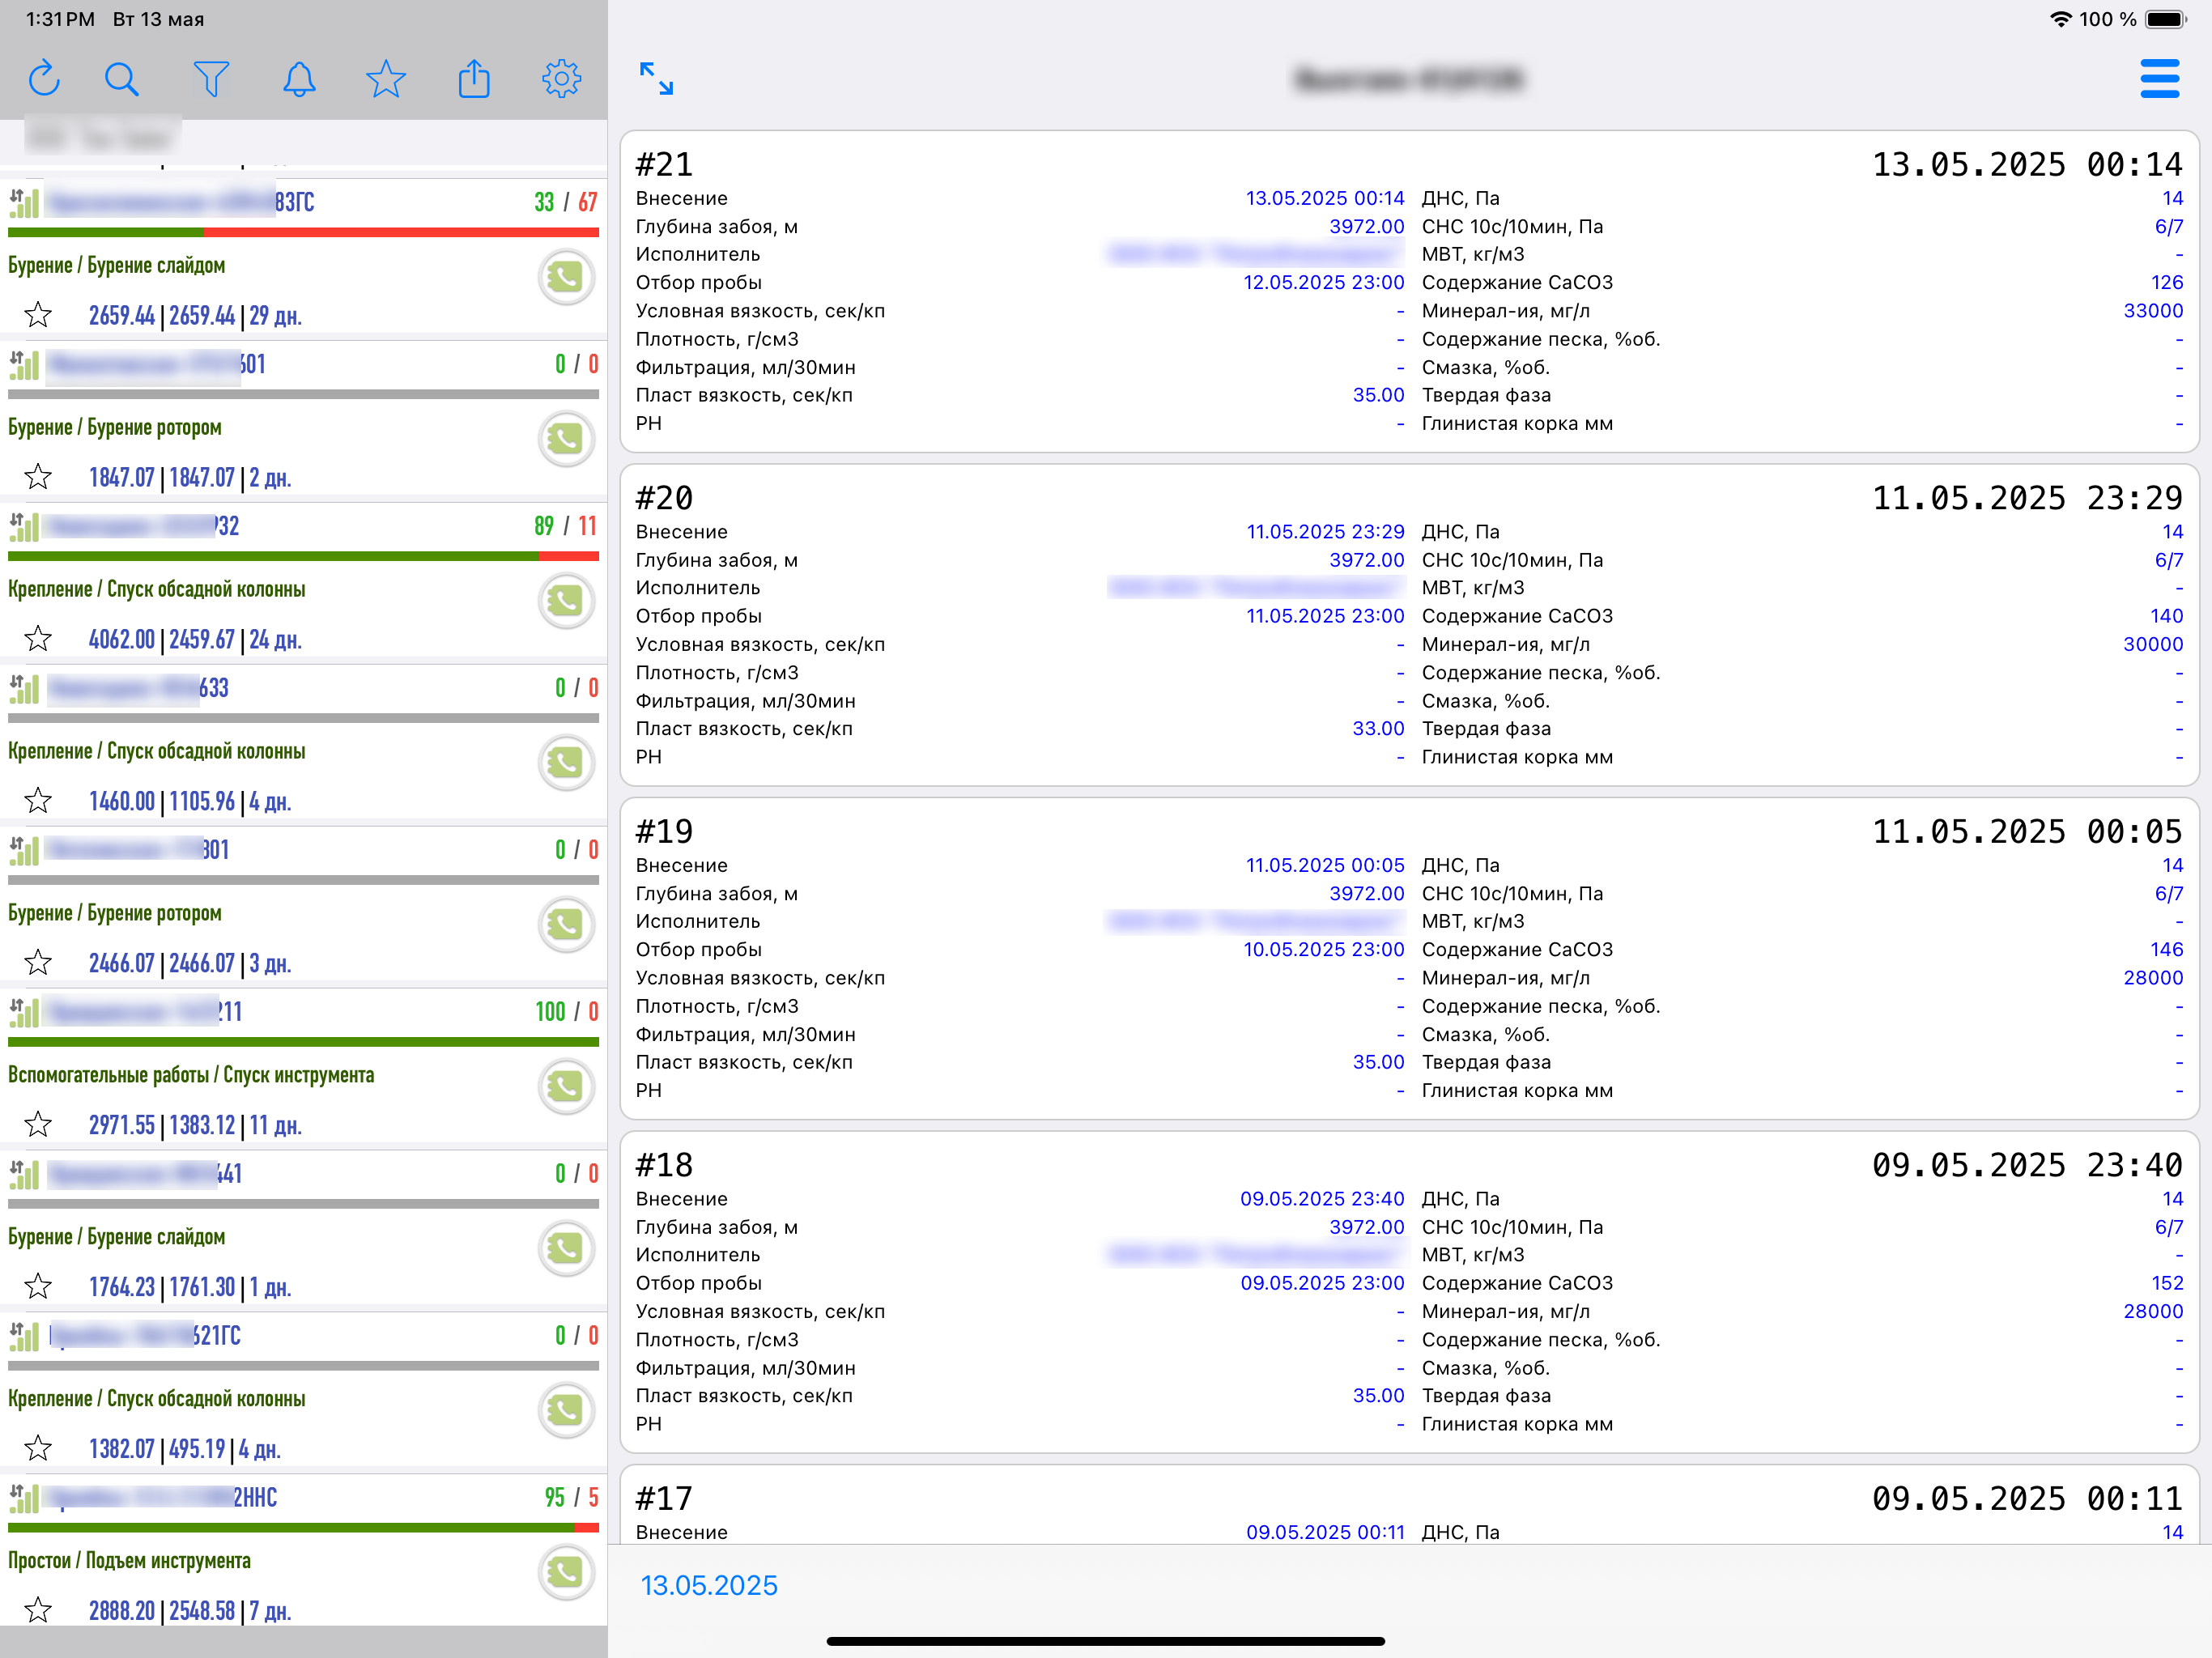Tap the signal icon beside the 89 / 11 well

(24, 526)
